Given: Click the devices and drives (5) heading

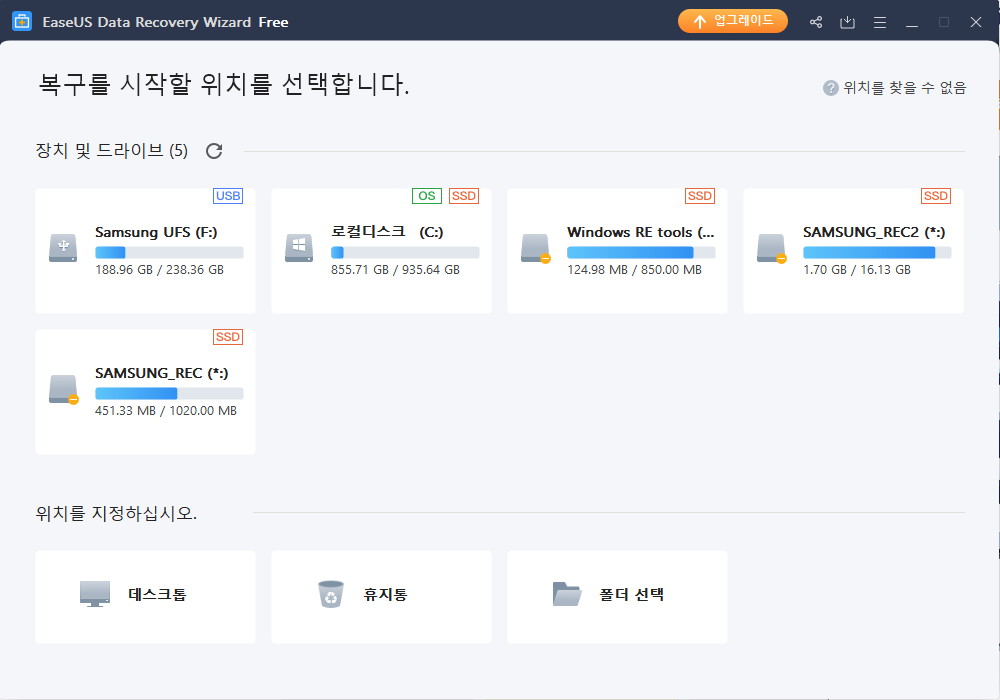Looking at the screenshot, I should 112,151.
